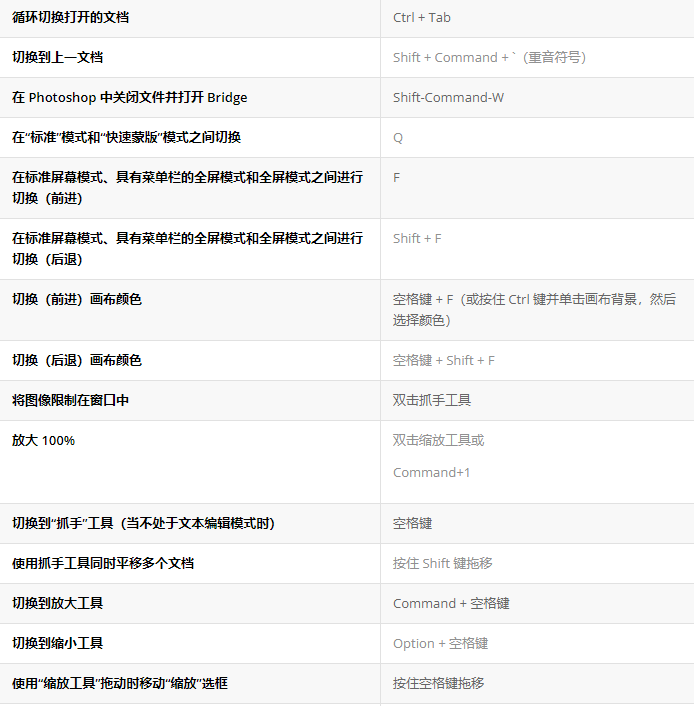Viewport: 694px width, 706px height.
Task: Select the "Ctrl + Tab" shortcut text
Action: 421,17
